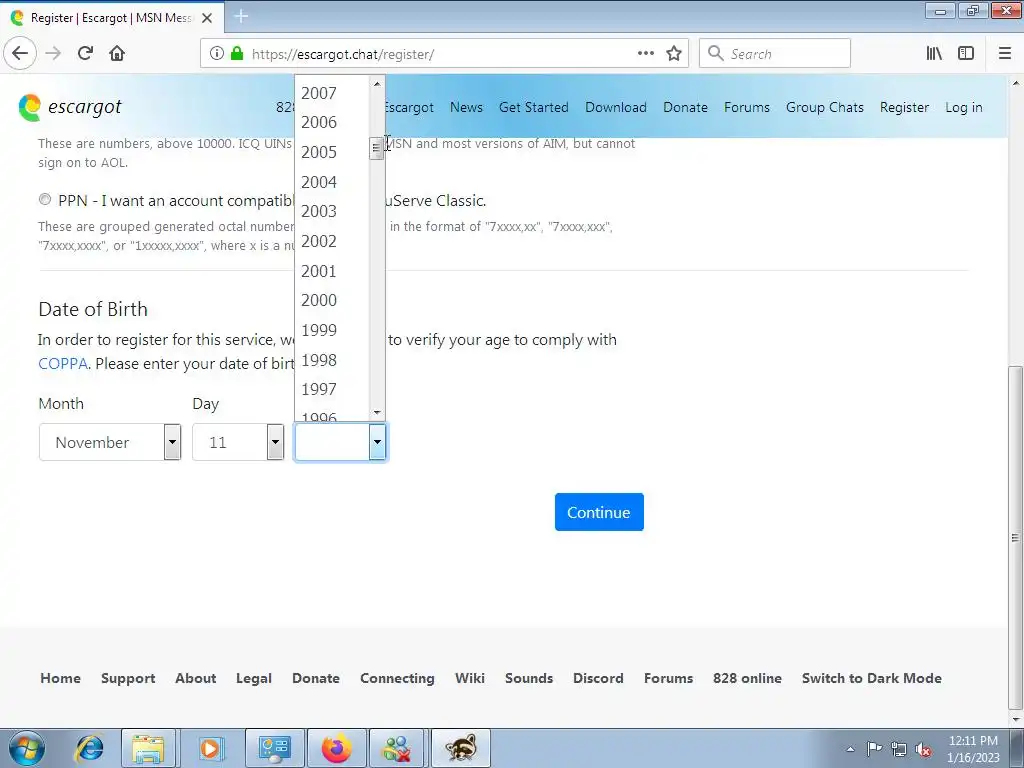Open the Firefox home page icon

(x=117, y=53)
